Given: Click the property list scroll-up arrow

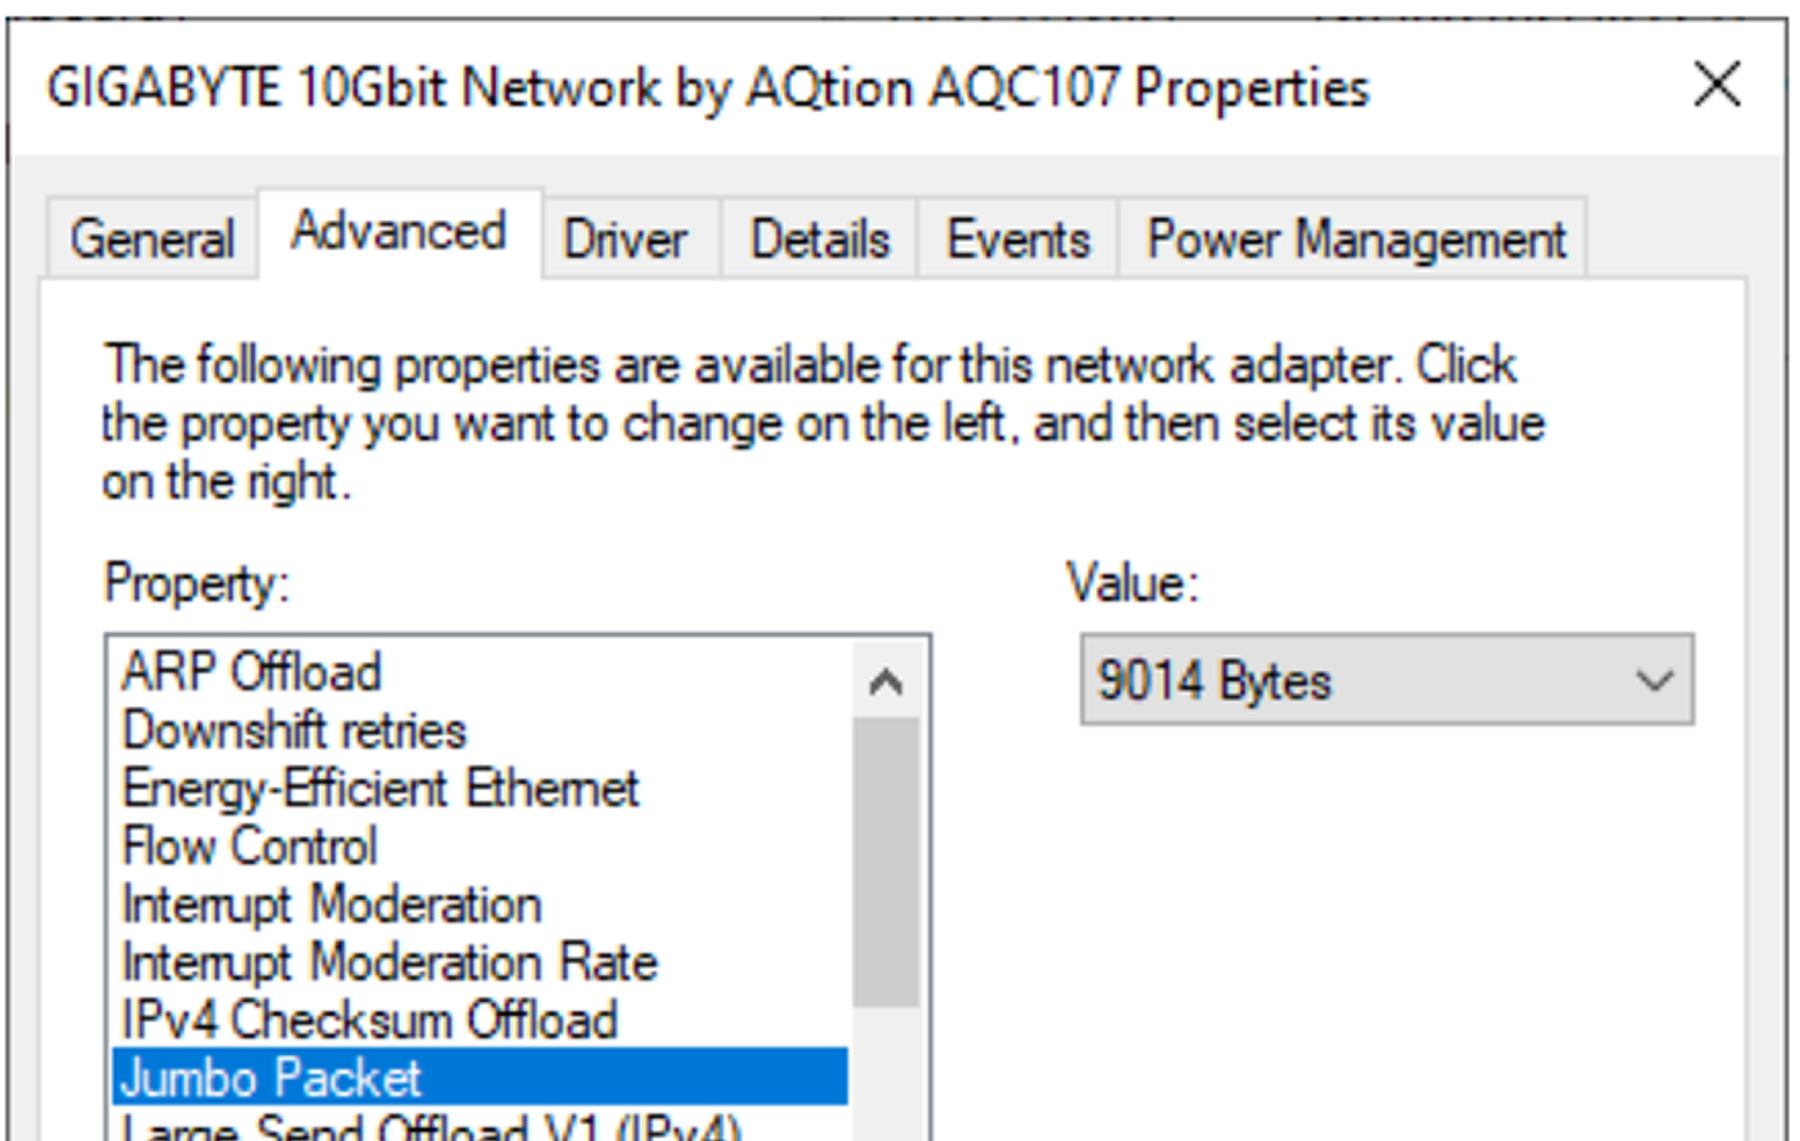Looking at the screenshot, I should tap(886, 682).
